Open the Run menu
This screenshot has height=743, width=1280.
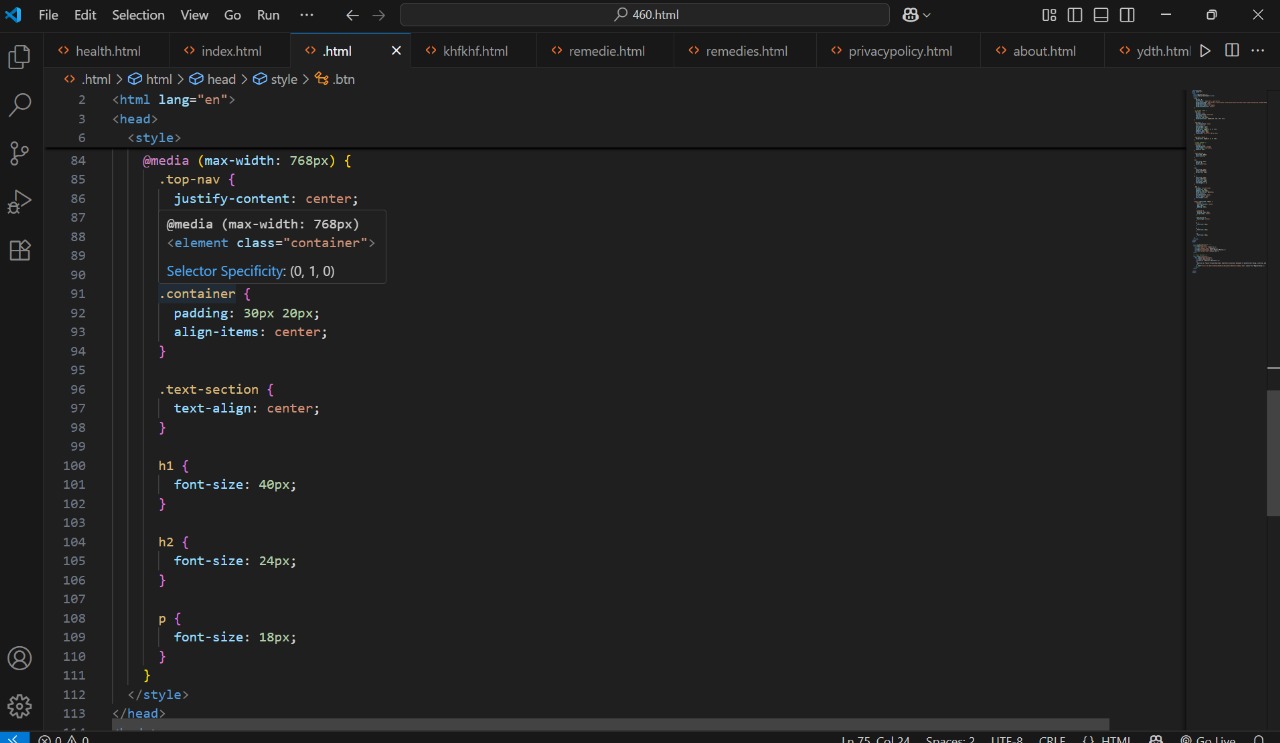coord(268,15)
